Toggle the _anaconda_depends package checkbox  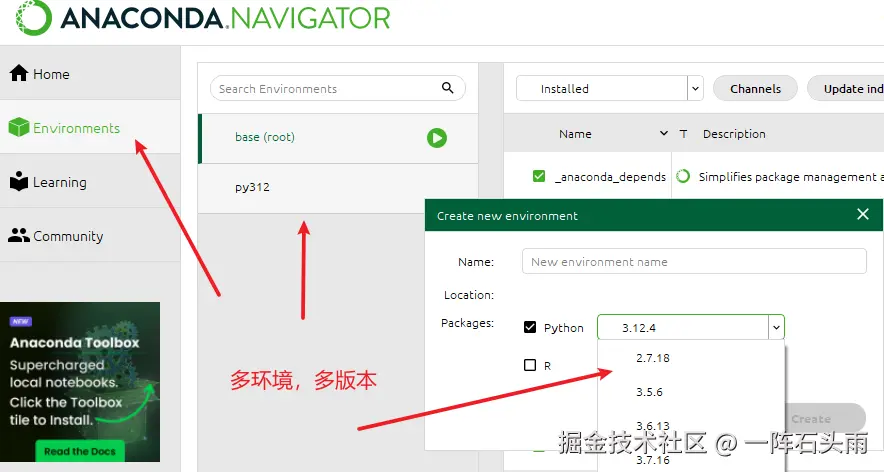click(x=539, y=177)
